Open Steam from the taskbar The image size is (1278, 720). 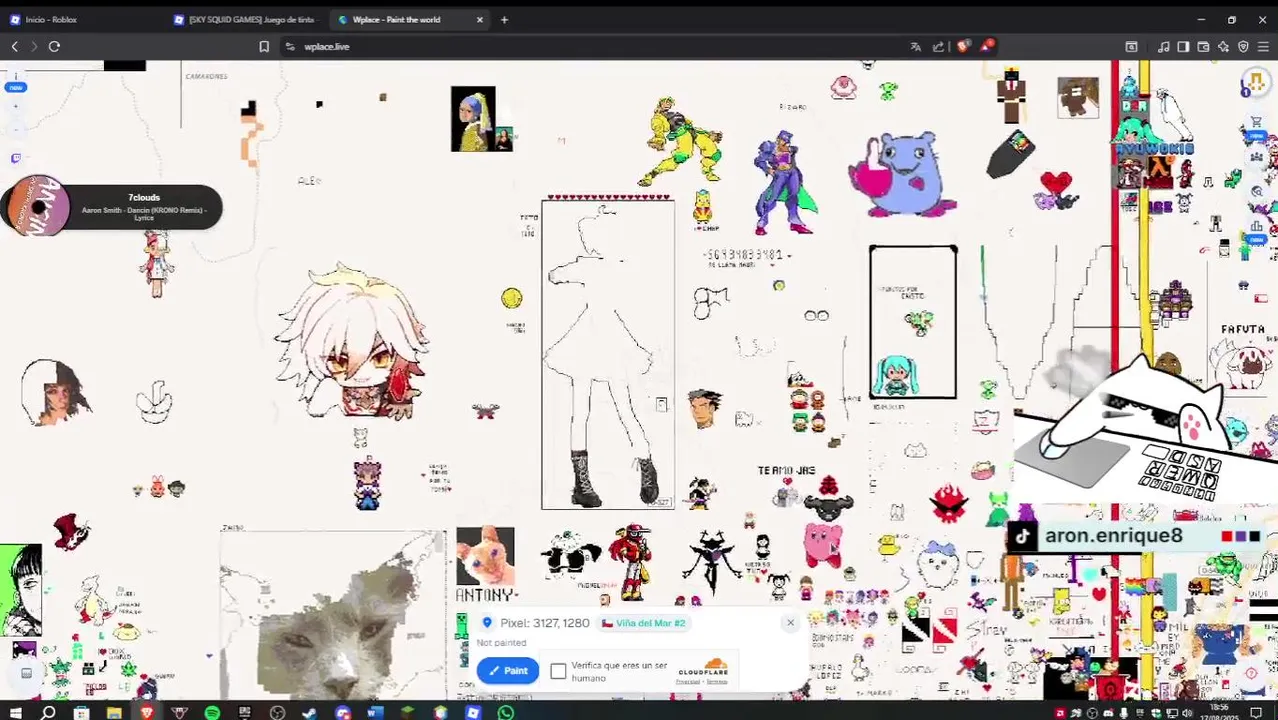click(309, 712)
